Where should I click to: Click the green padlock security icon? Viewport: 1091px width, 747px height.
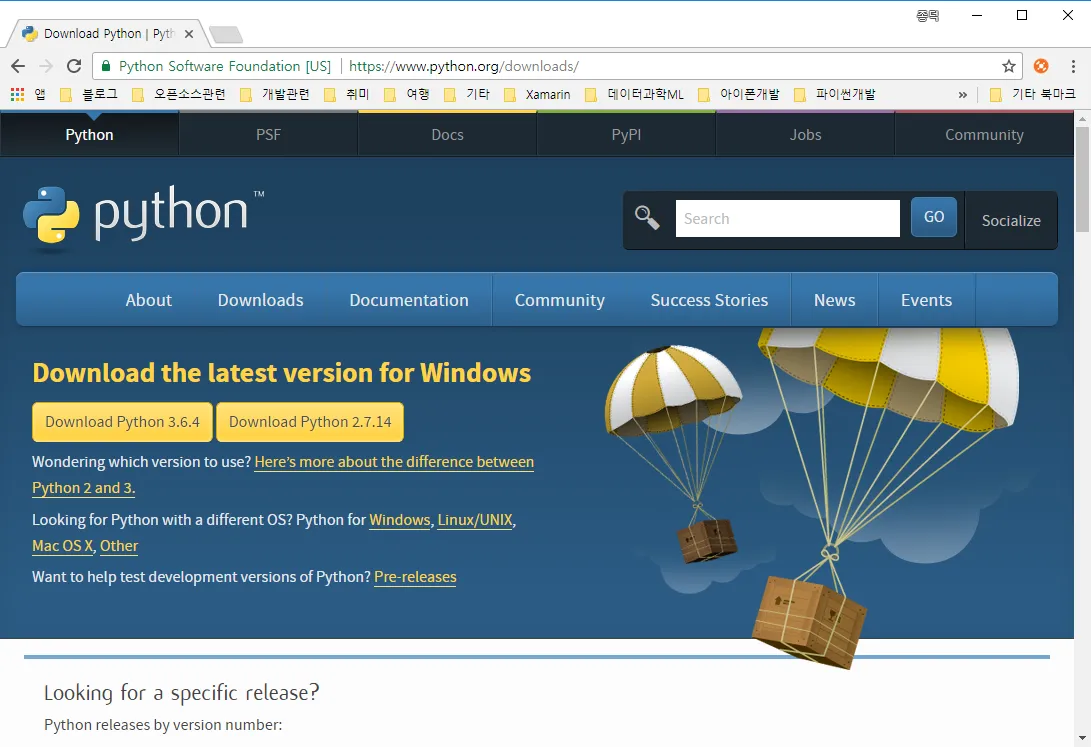click(106, 66)
